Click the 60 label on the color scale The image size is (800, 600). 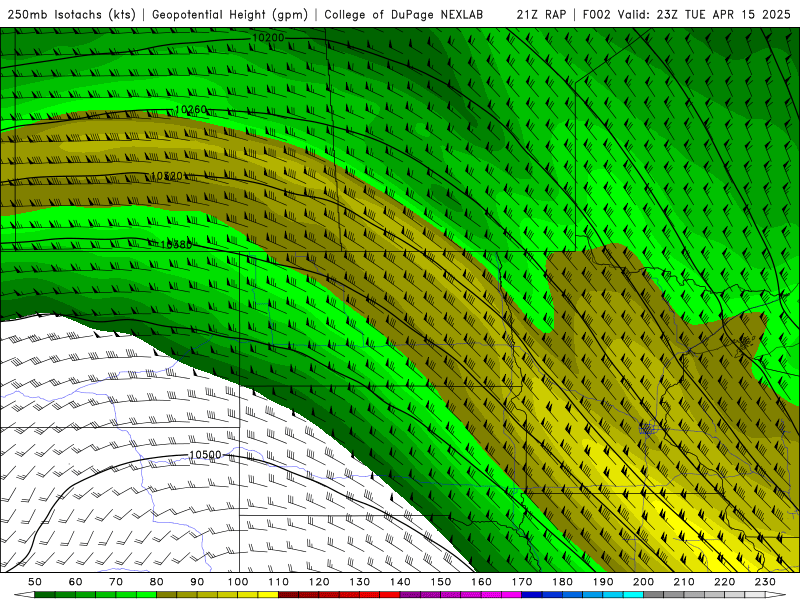click(x=76, y=582)
